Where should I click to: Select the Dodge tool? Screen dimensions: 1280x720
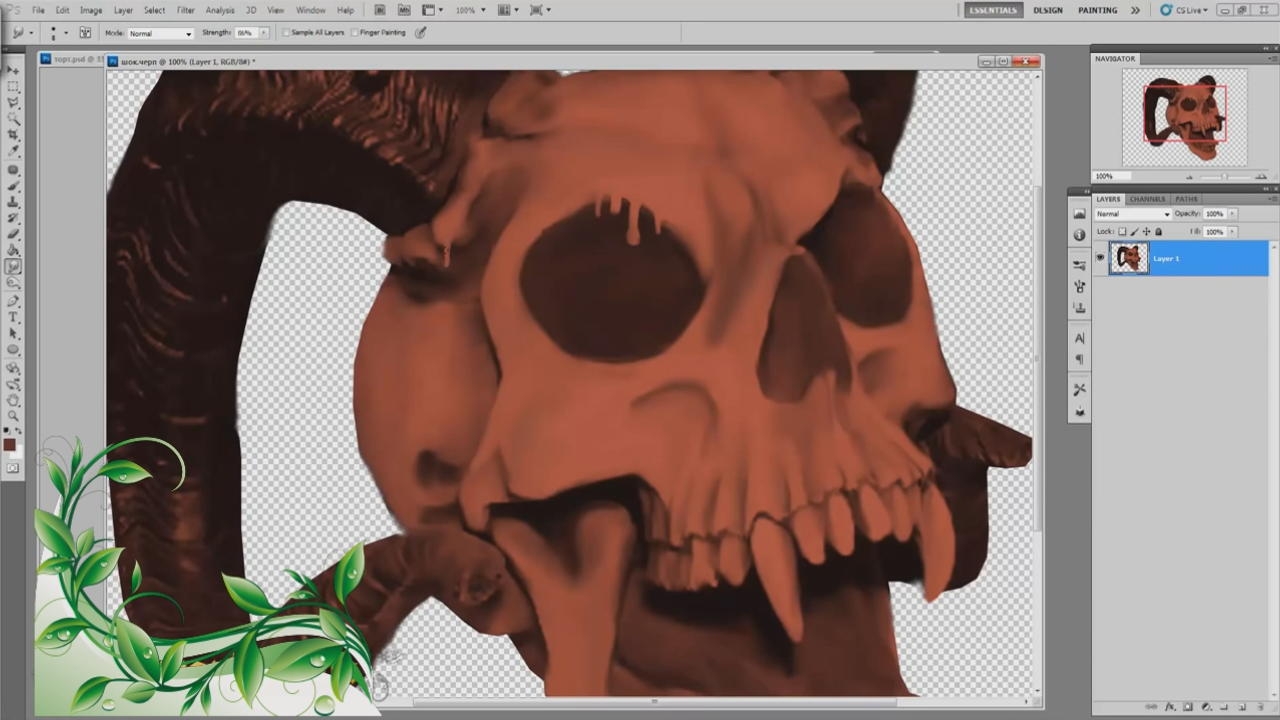point(13,283)
